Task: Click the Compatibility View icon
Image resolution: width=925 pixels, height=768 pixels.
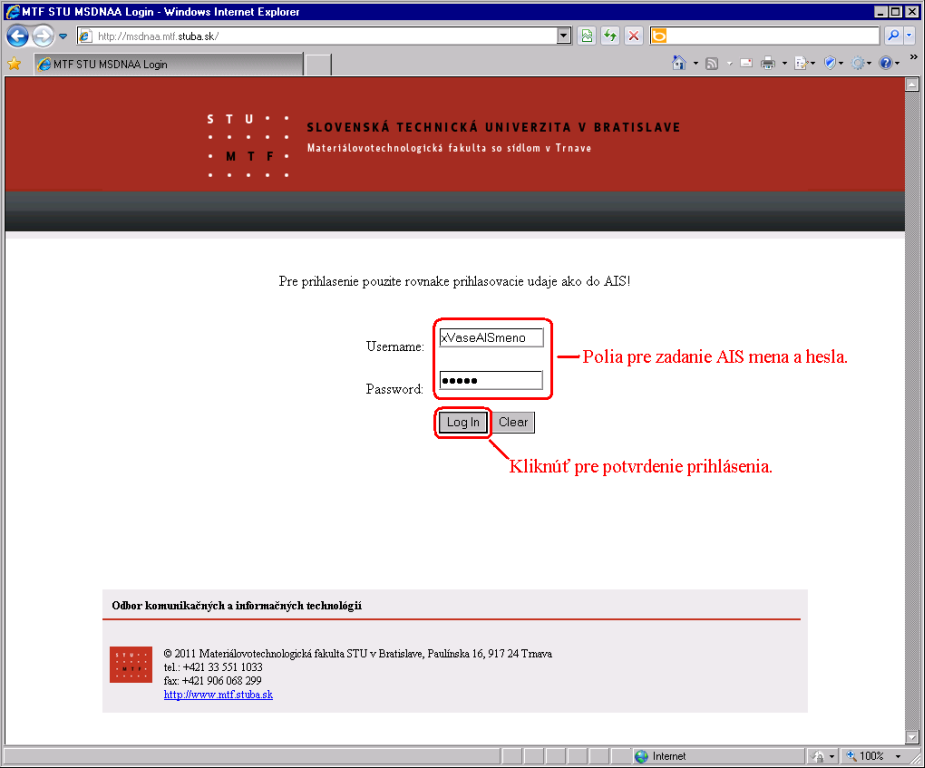Action: (587, 36)
